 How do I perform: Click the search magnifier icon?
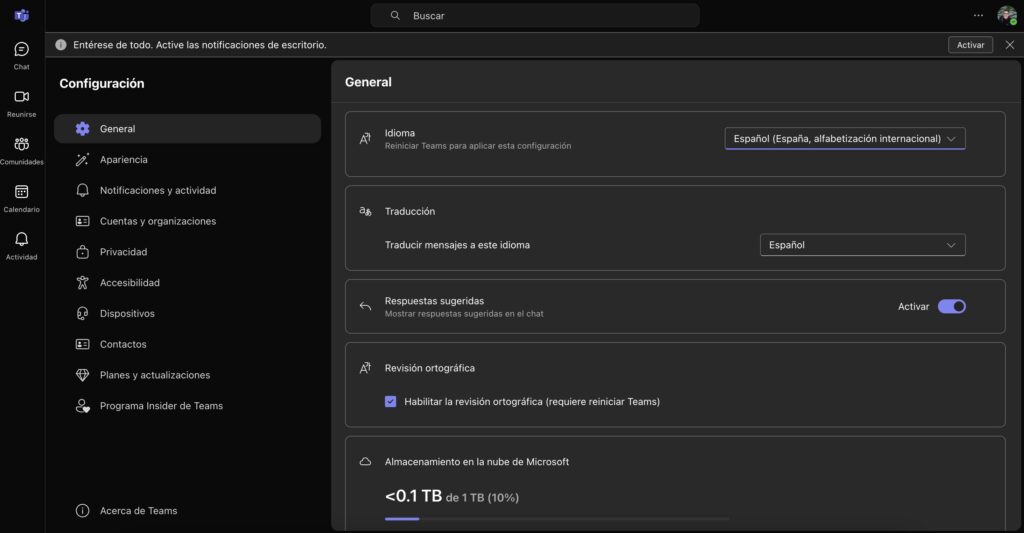point(395,15)
